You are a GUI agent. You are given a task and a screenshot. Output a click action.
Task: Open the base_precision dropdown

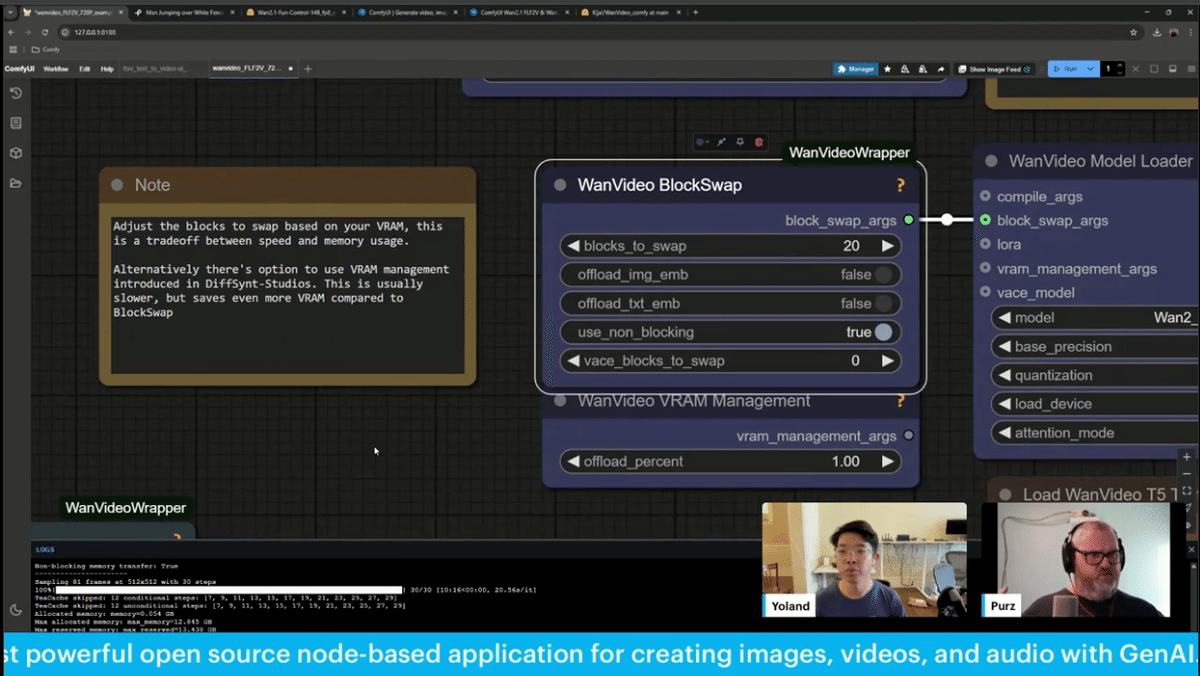[1095, 347]
